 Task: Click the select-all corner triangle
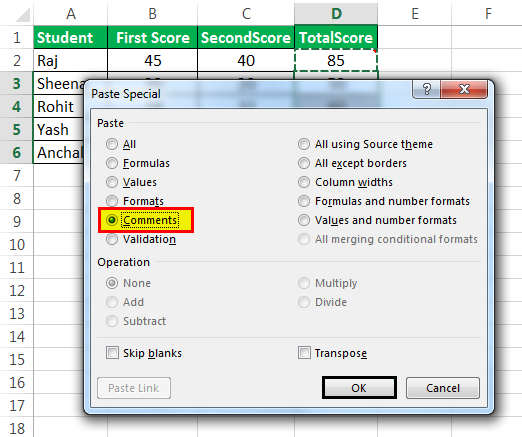click(x=23, y=15)
